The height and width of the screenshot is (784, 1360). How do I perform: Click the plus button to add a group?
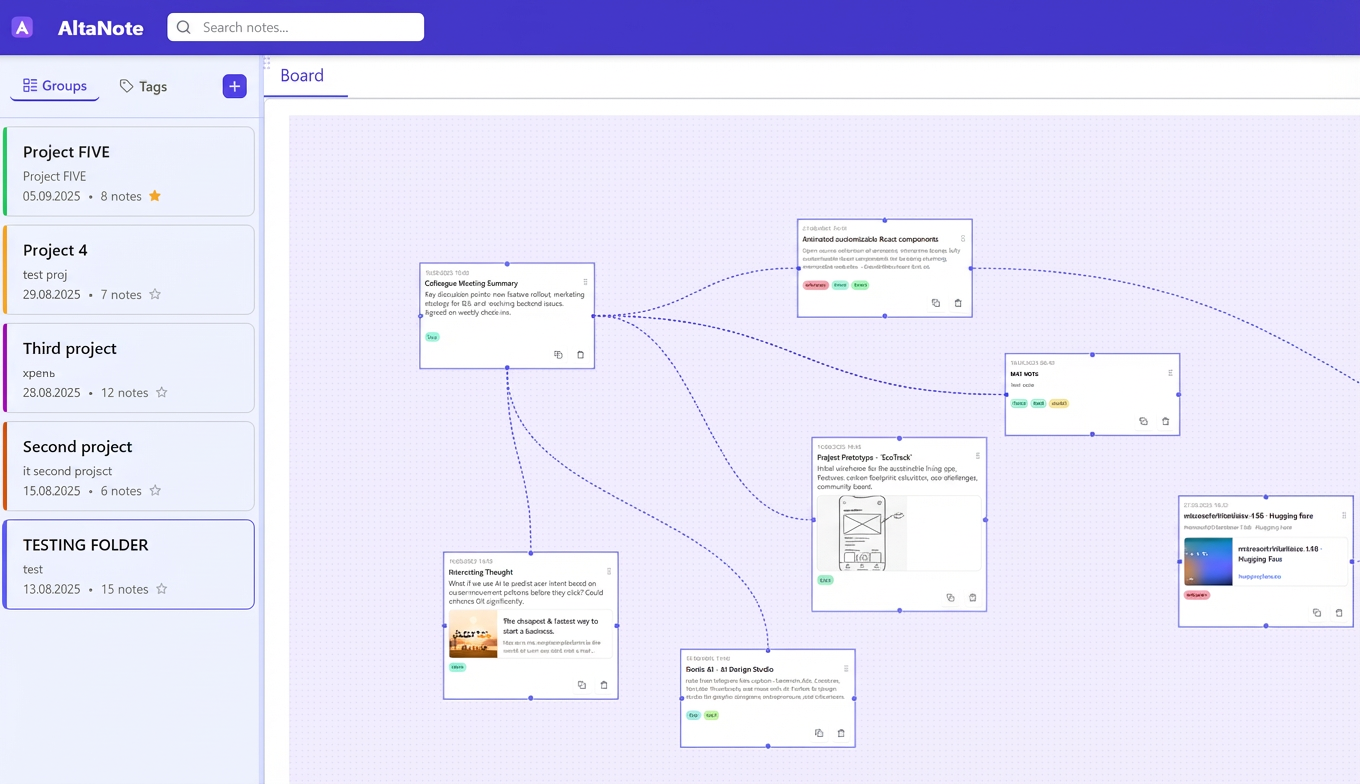click(234, 86)
